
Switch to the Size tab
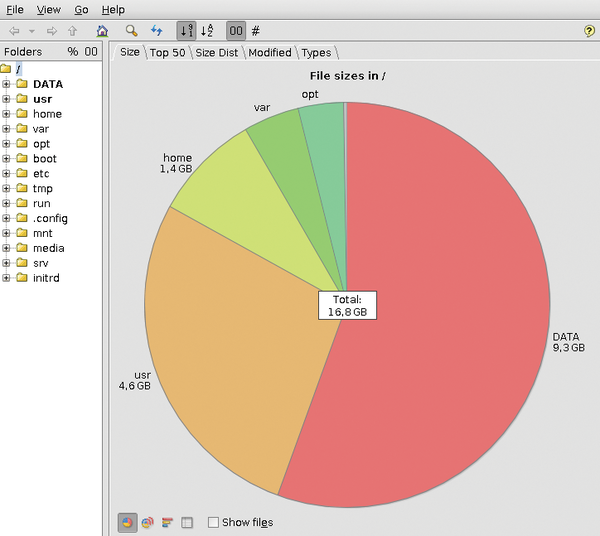130,52
